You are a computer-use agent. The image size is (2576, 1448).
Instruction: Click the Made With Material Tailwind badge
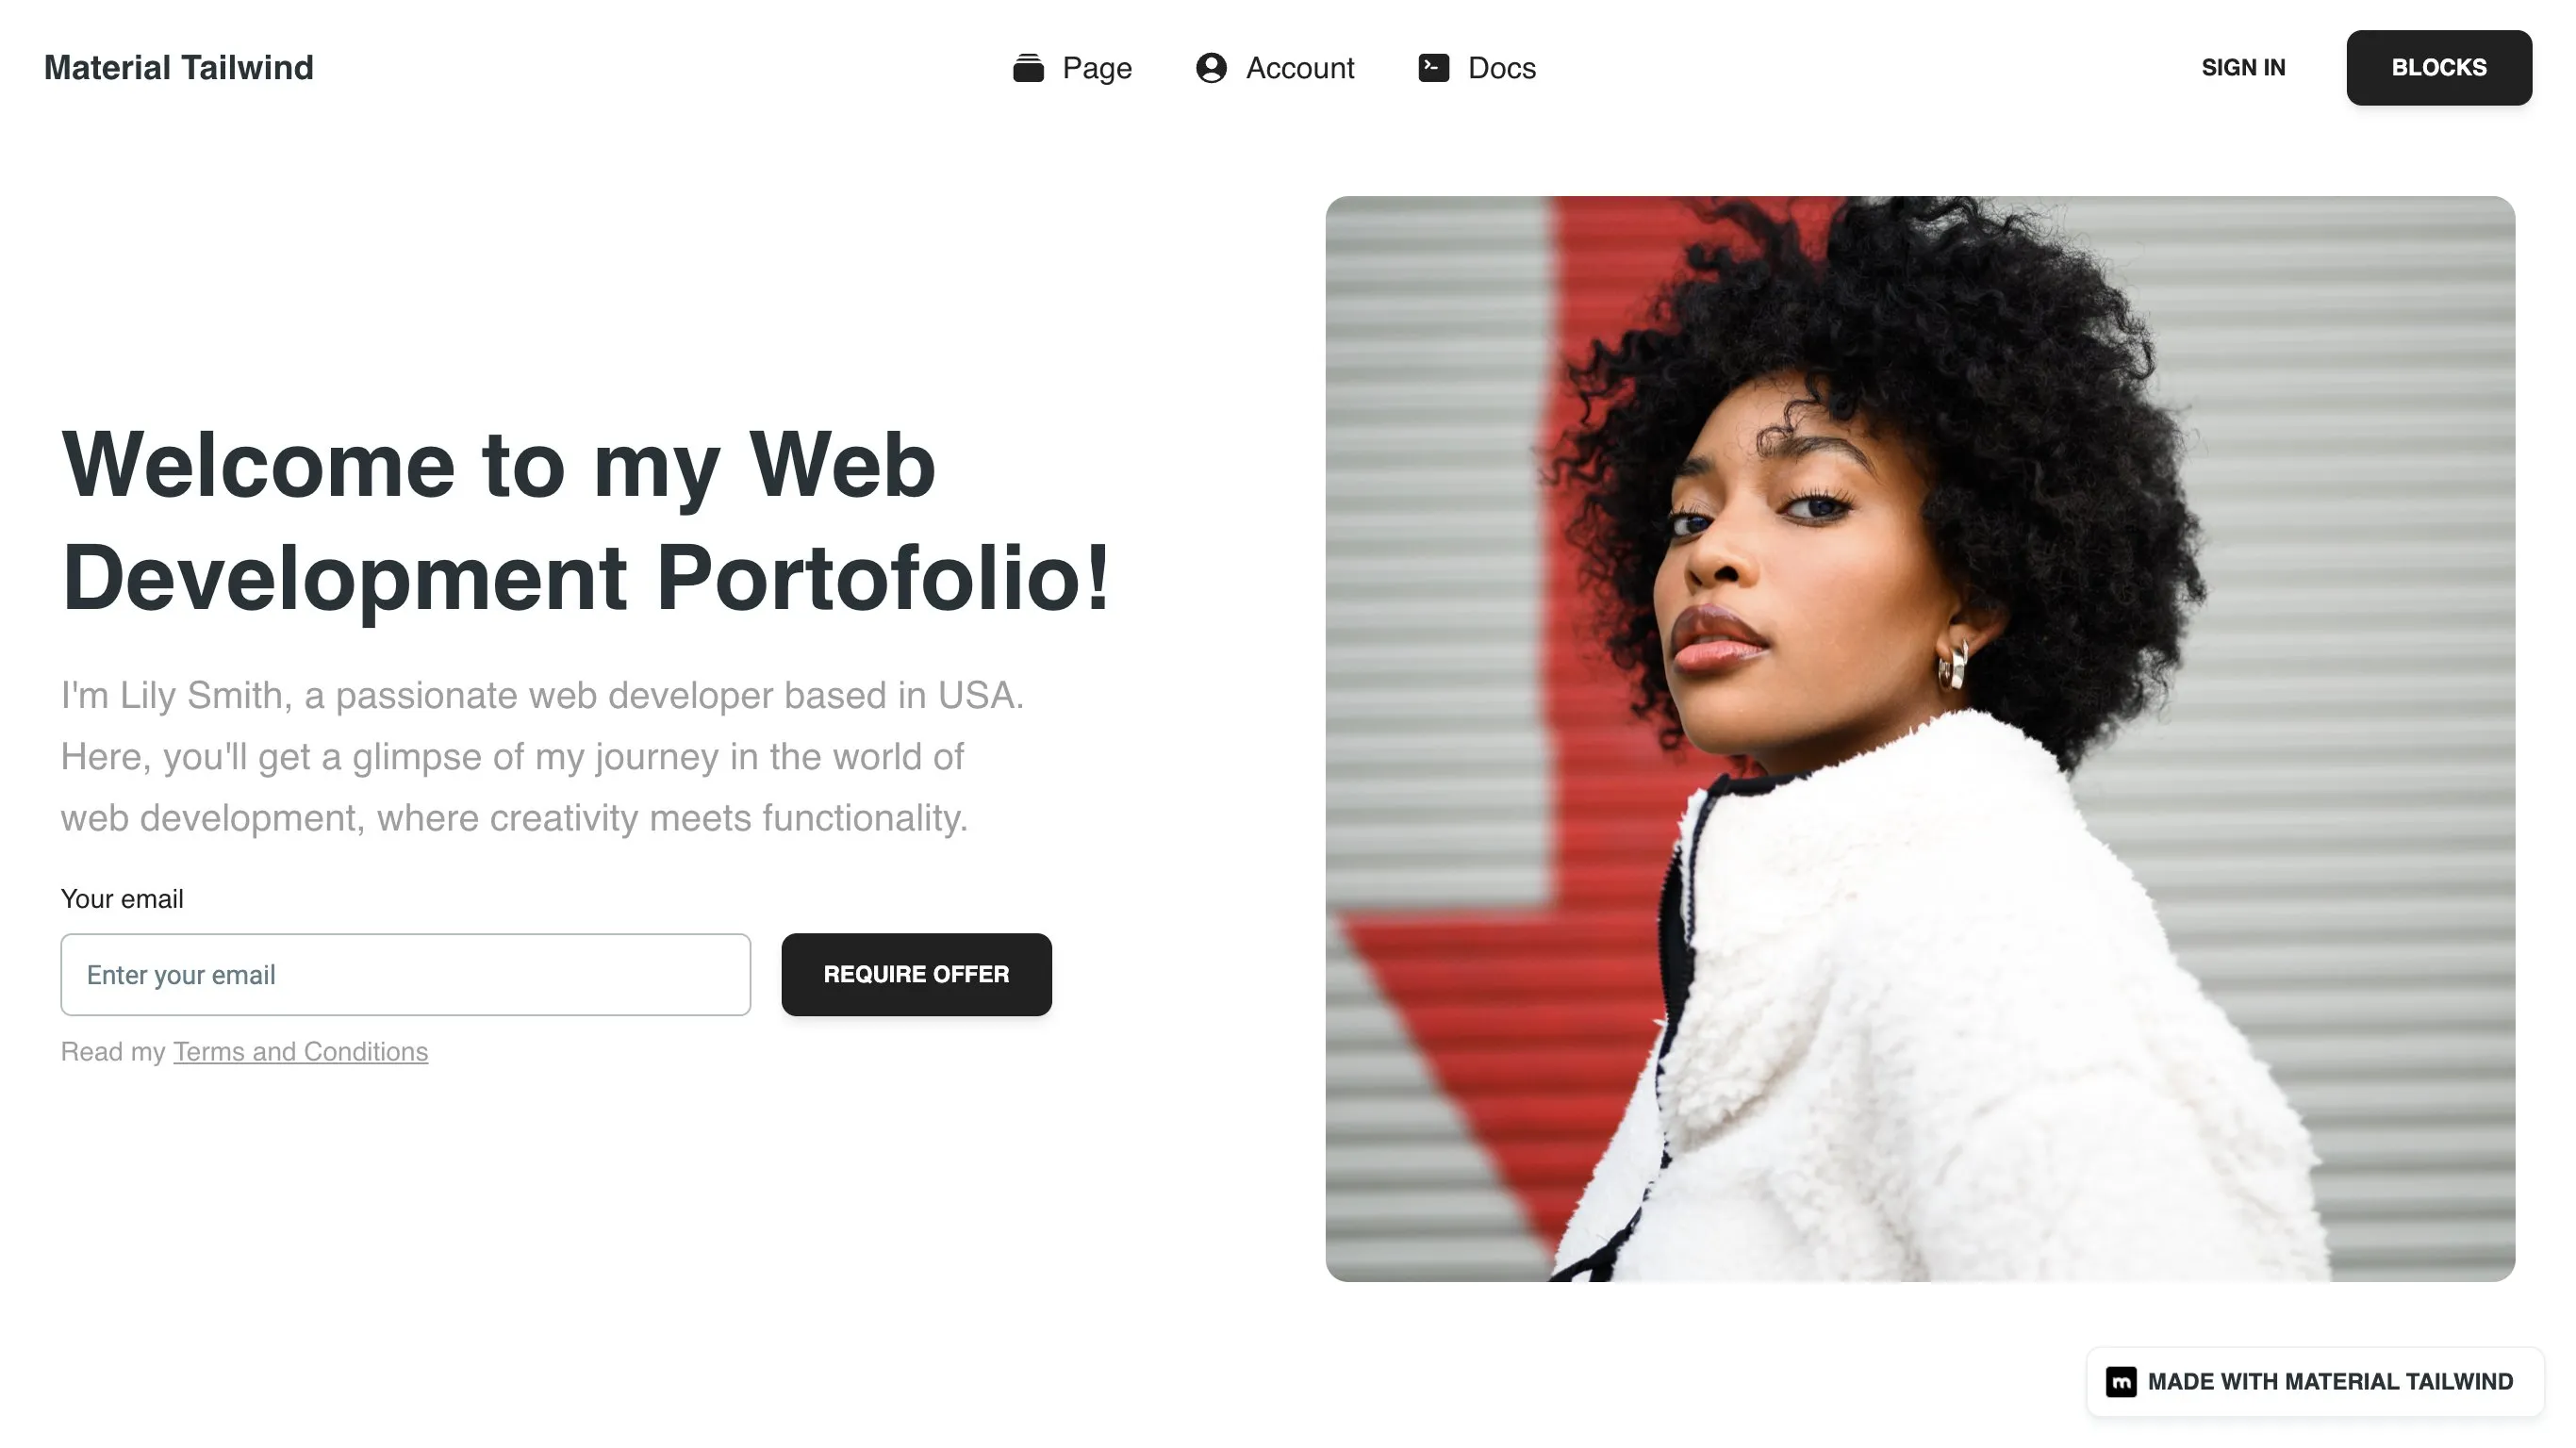pyautogui.click(x=2314, y=1381)
